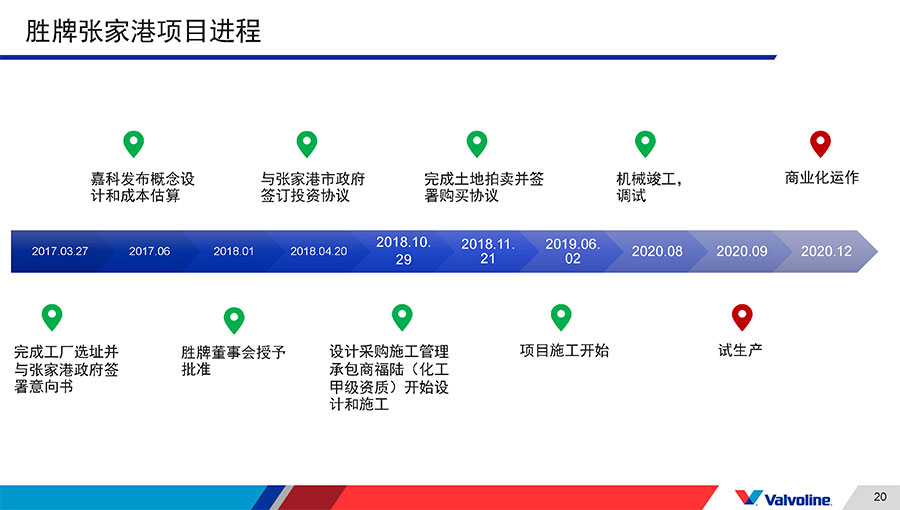Image resolution: width=900 pixels, height=510 pixels.
Task: Select the 2018.11.21 timeline segment
Action: point(488,251)
